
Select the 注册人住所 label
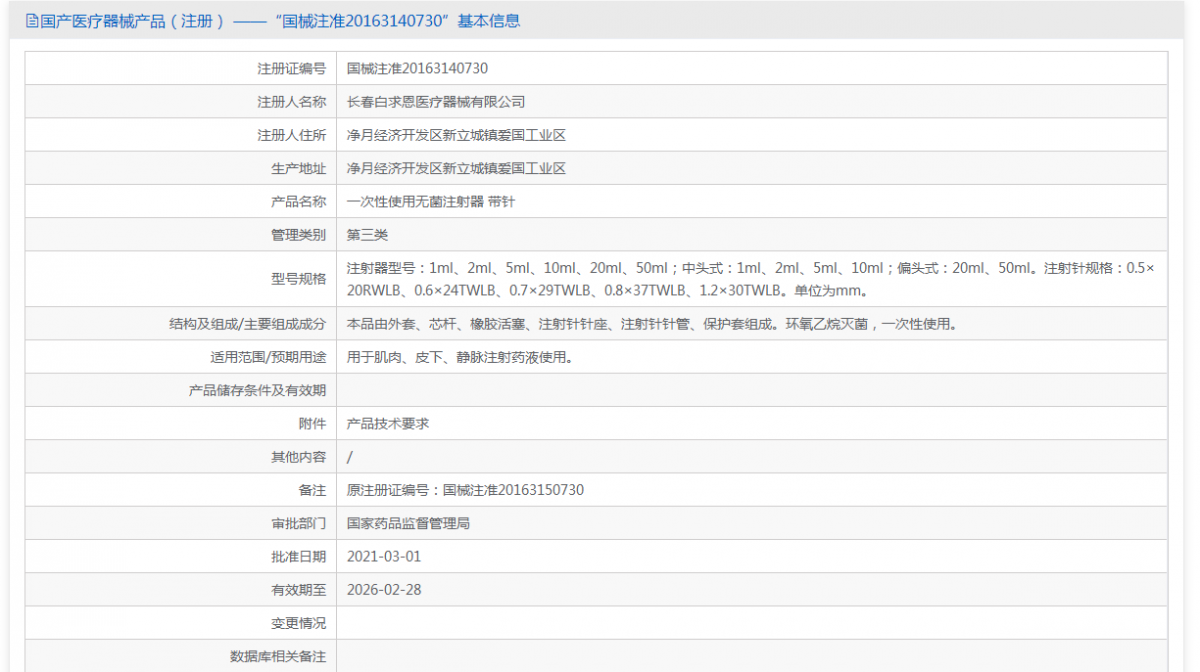click(x=292, y=135)
